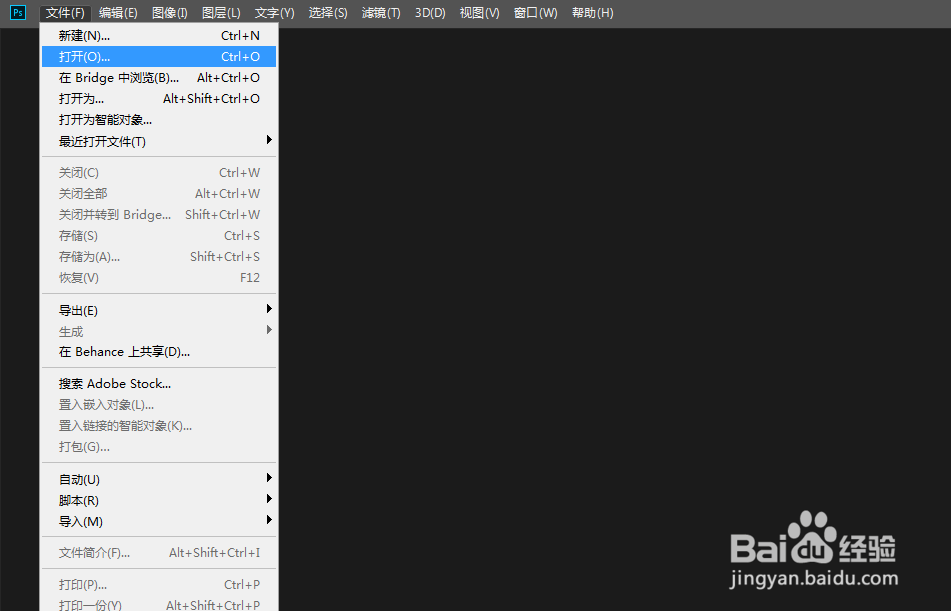
Task: Open the 视图(V) menu
Action: [x=480, y=13]
